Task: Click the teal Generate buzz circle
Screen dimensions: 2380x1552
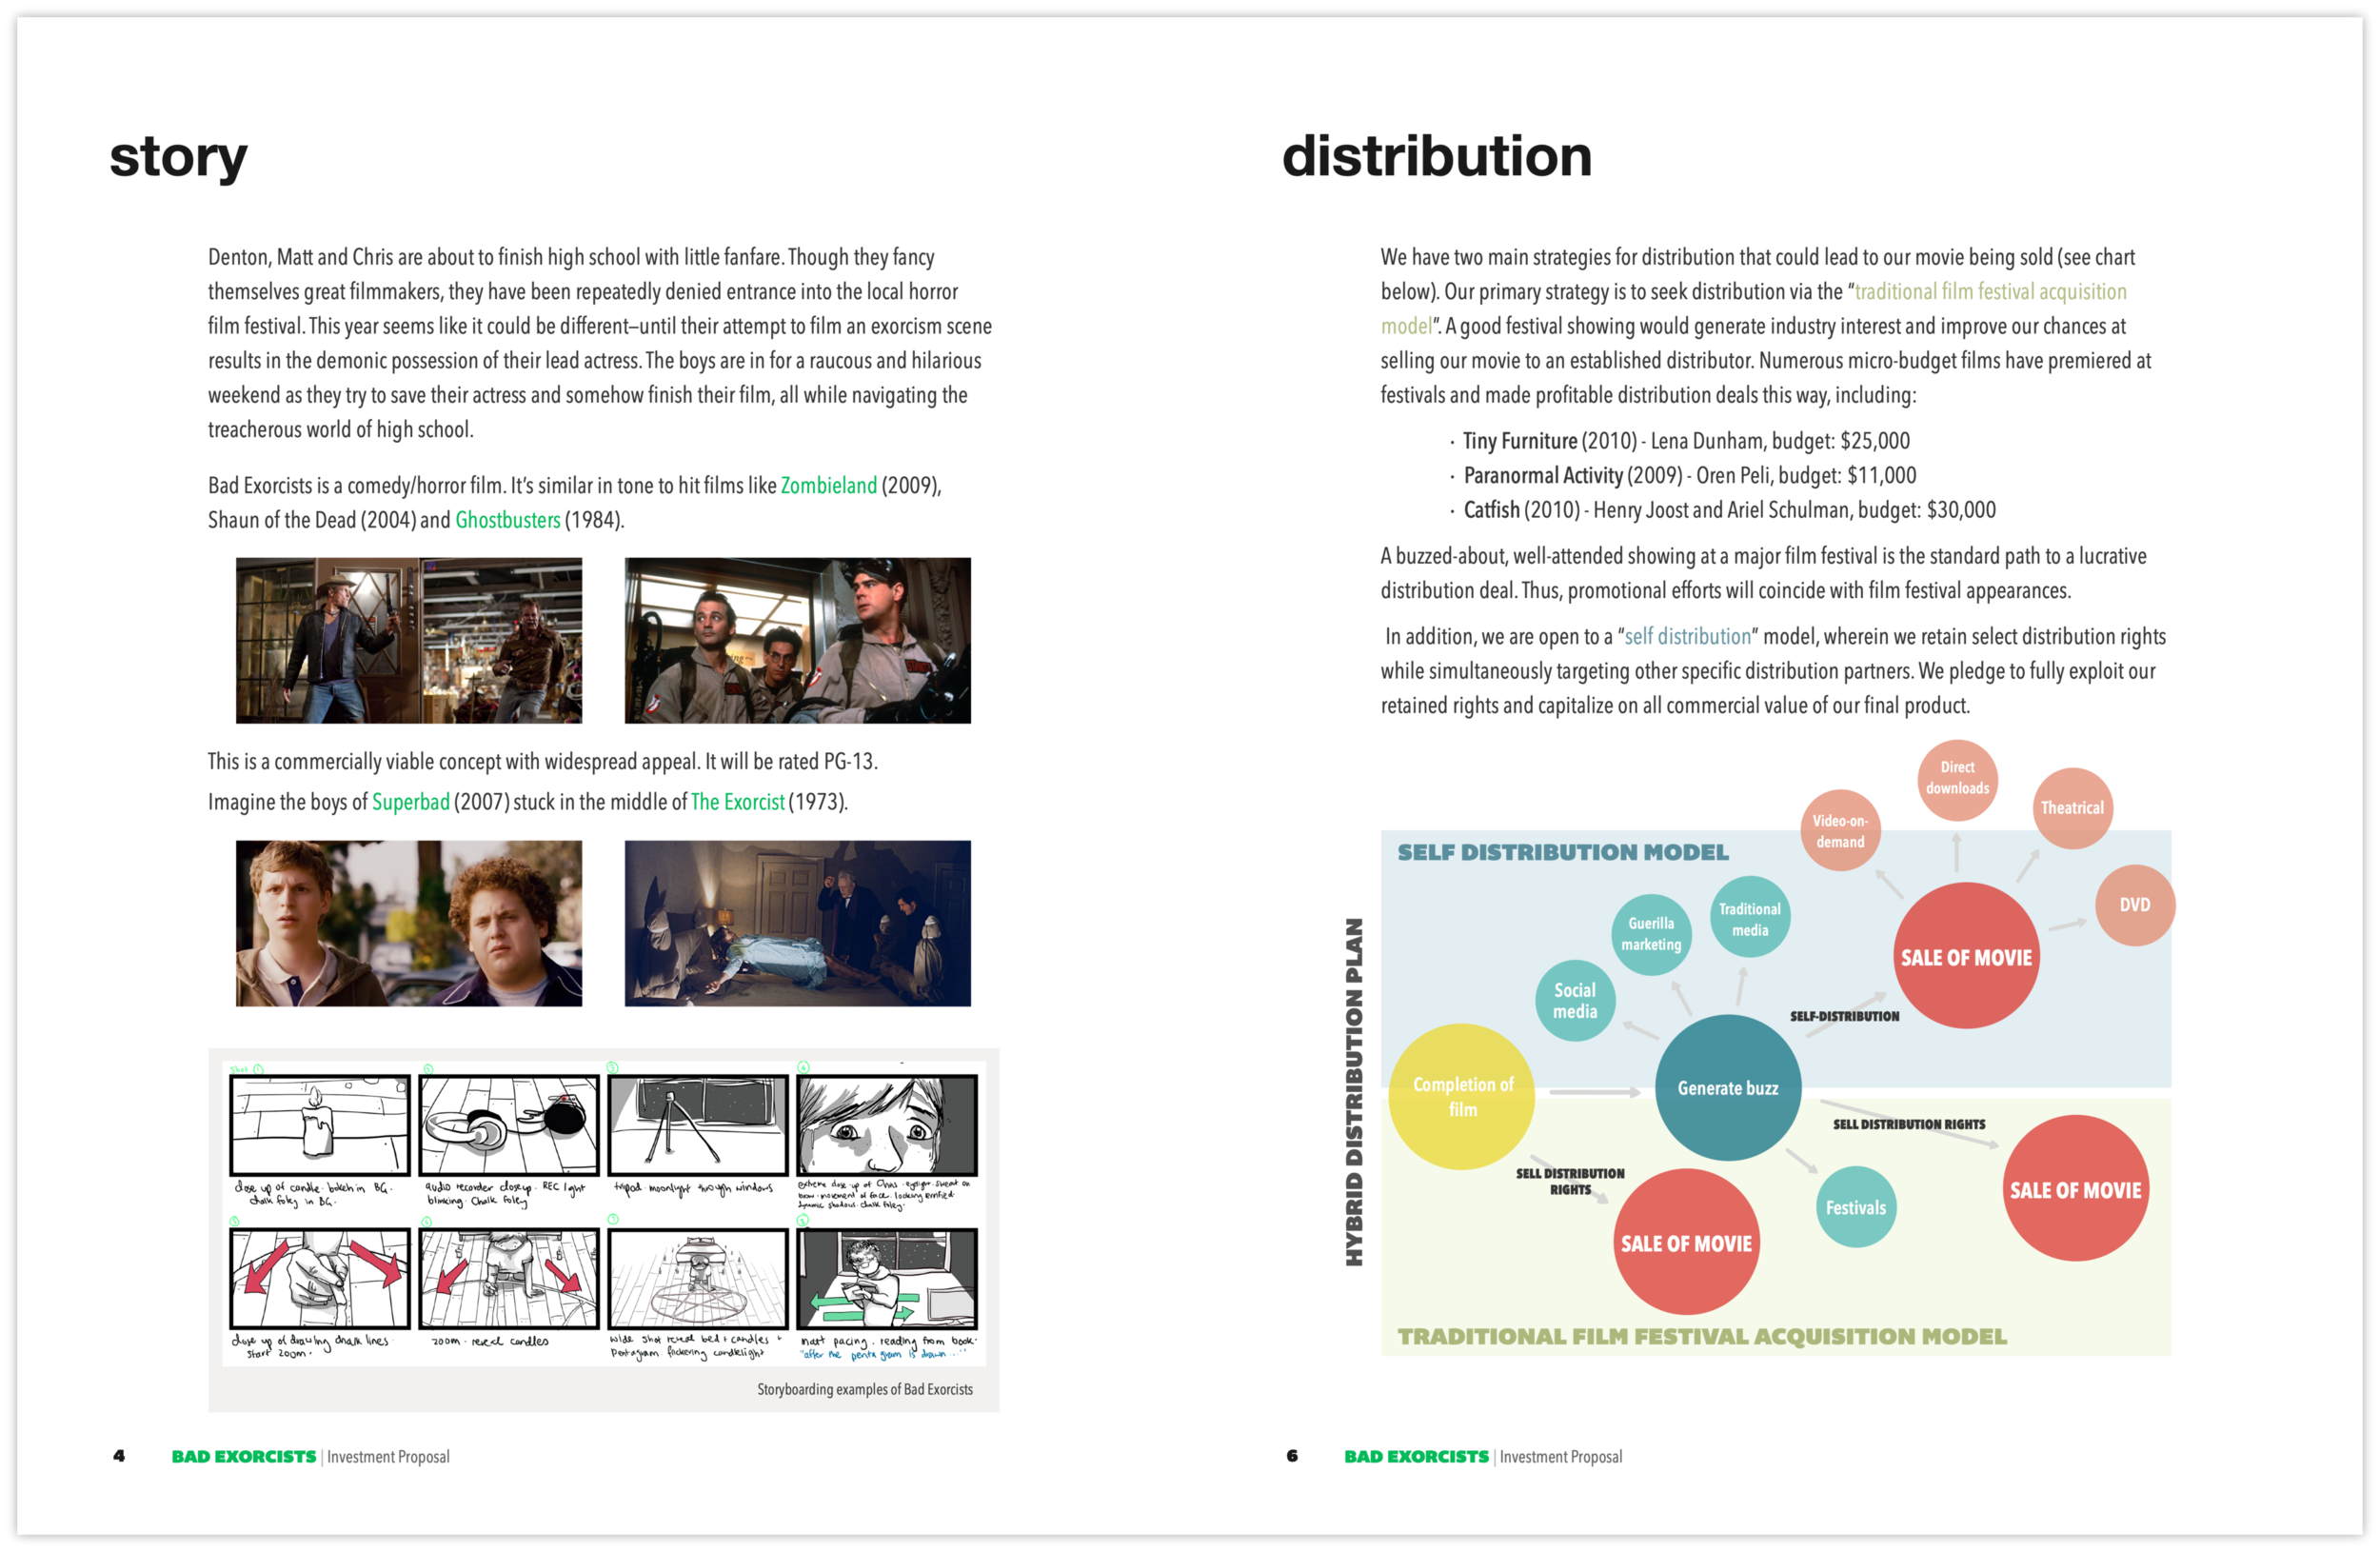Action: point(1727,1088)
